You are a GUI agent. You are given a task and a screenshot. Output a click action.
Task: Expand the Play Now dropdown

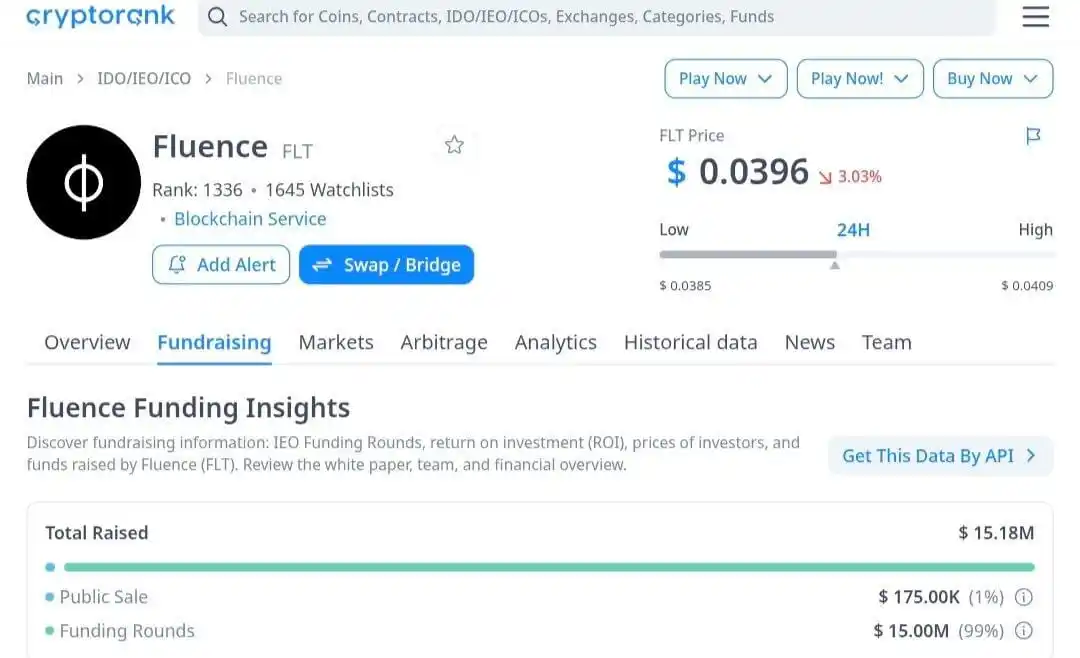(x=725, y=79)
